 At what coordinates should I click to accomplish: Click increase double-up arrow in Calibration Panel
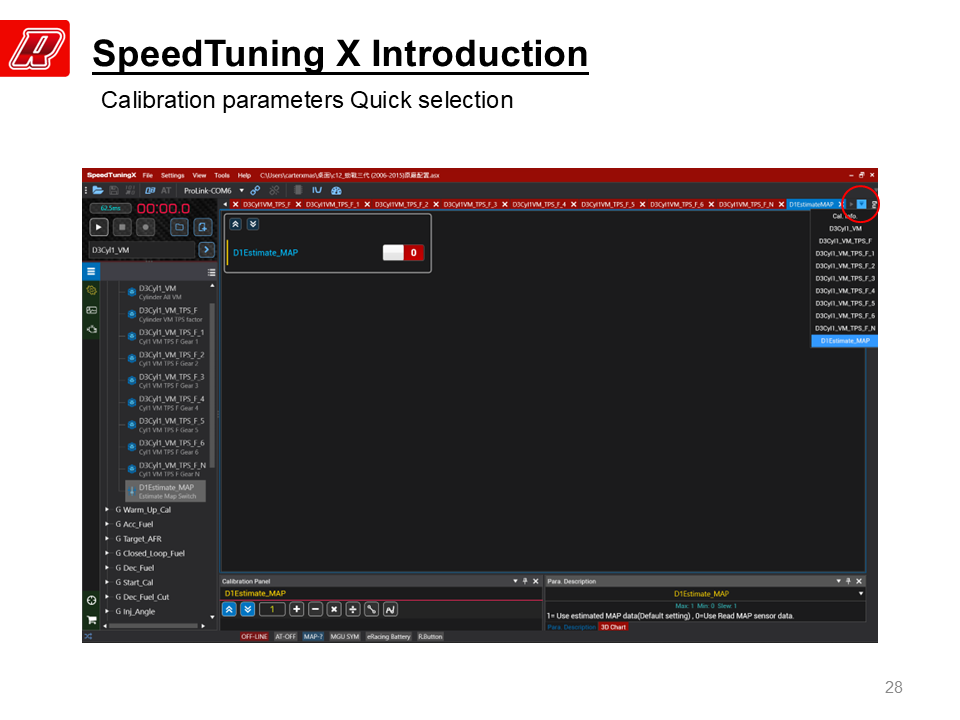229,609
